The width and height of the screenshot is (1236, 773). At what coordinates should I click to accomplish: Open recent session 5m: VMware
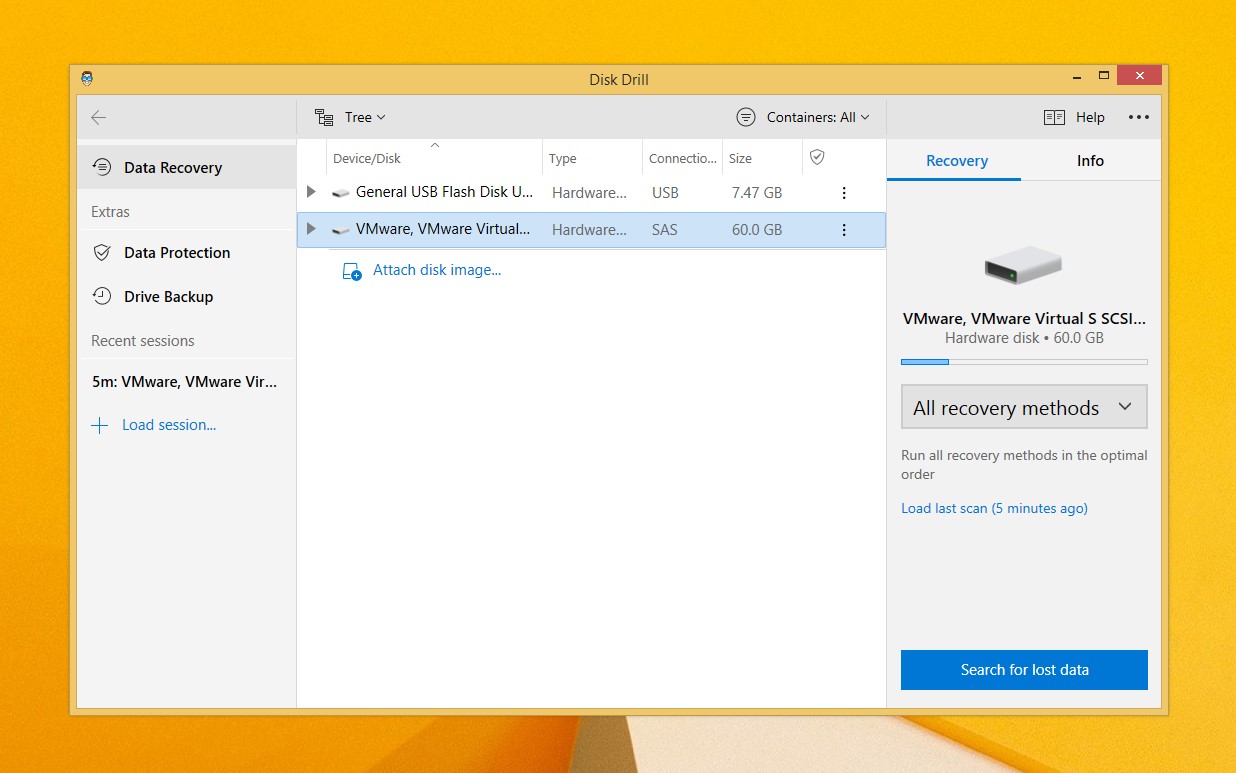click(186, 381)
